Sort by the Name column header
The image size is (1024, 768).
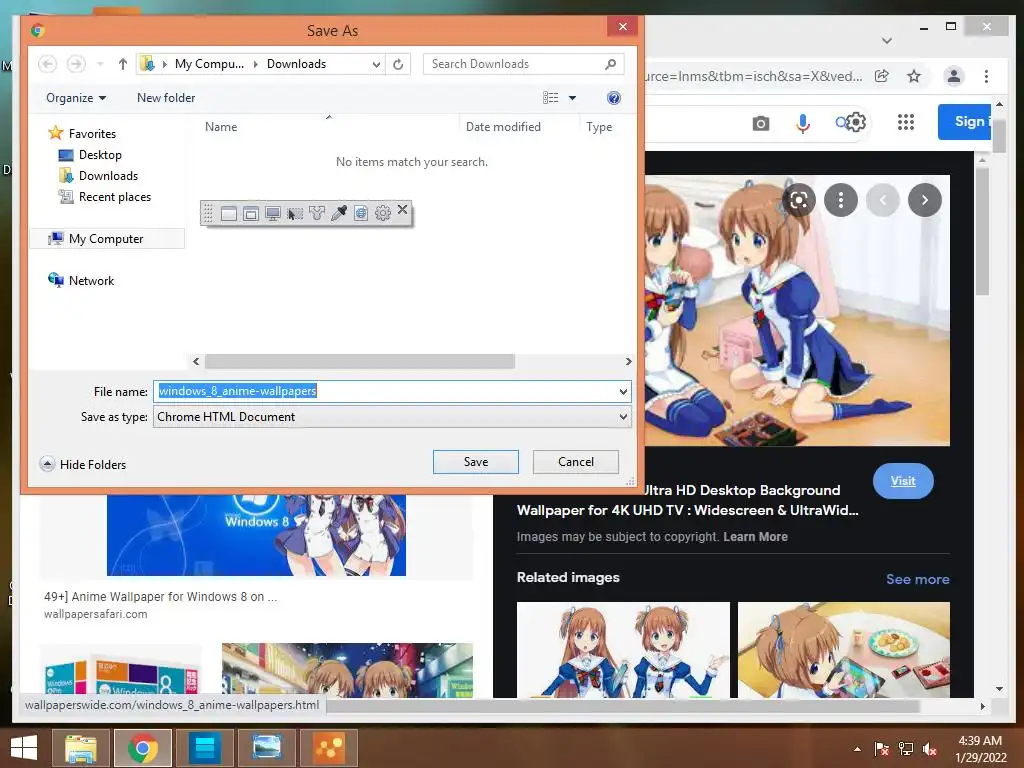(221, 127)
